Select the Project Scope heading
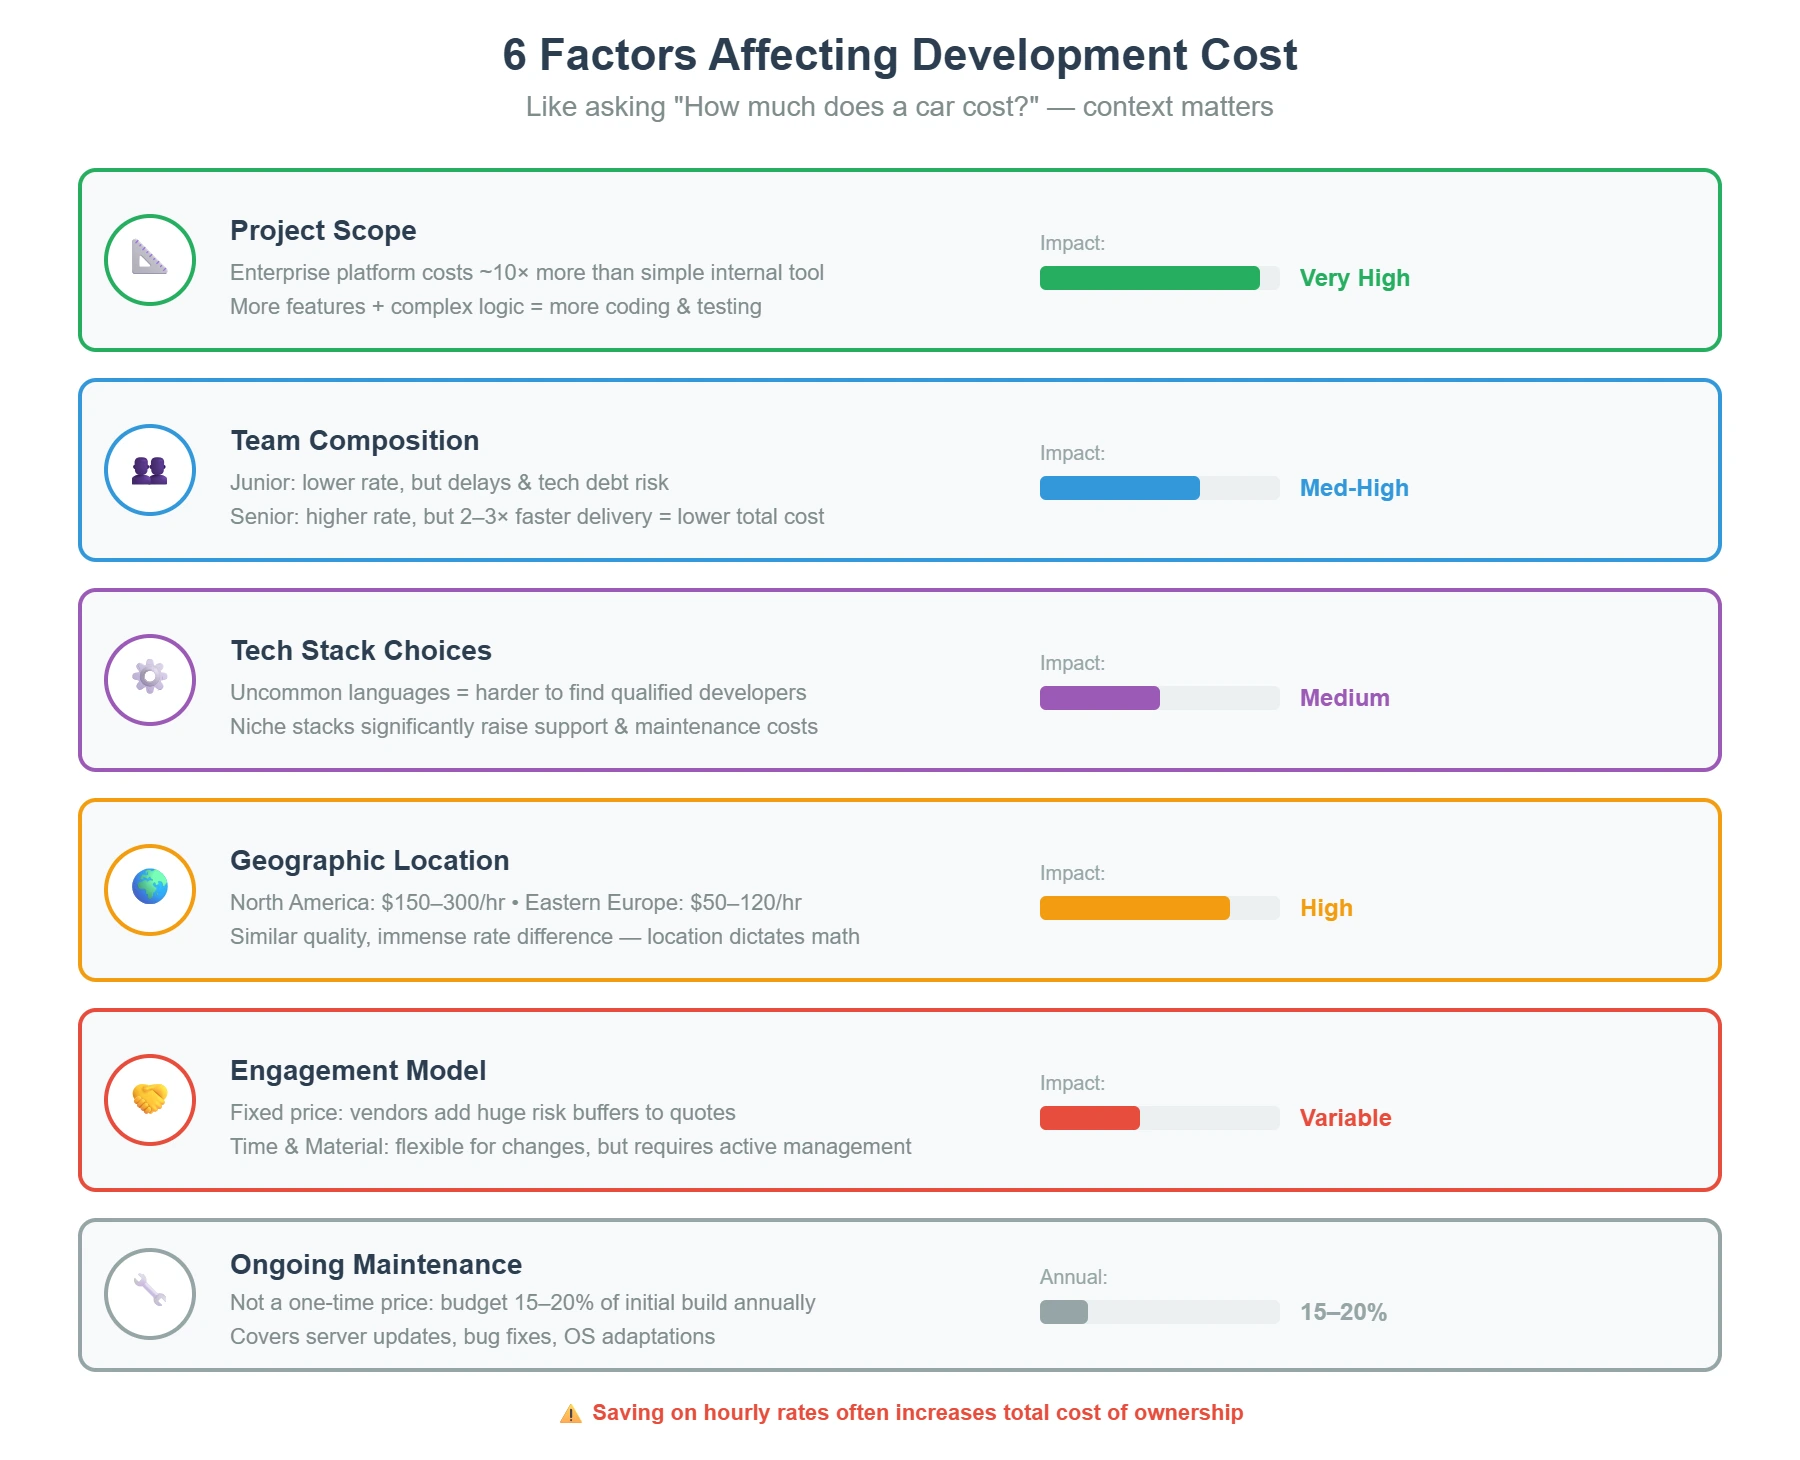The width and height of the screenshot is (1800, 1460). pyautogui.click(x=323, y=230)
